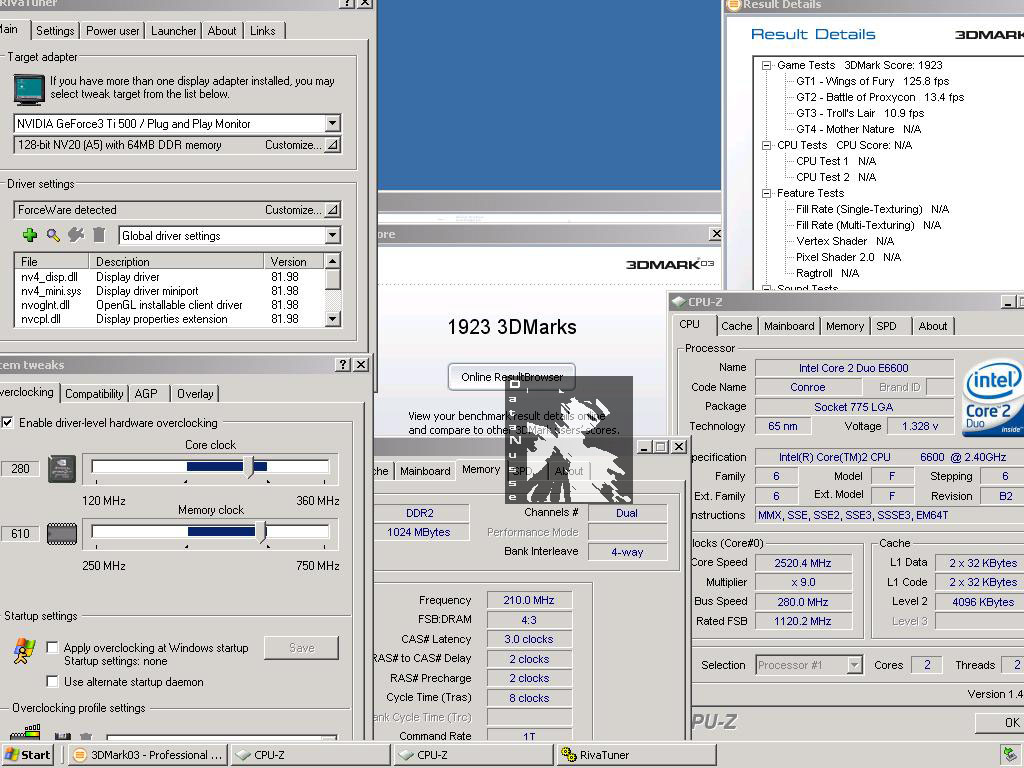Collapse the Game Tests tree node
This screenshot has width=1024, height=768.
[767, 65]
